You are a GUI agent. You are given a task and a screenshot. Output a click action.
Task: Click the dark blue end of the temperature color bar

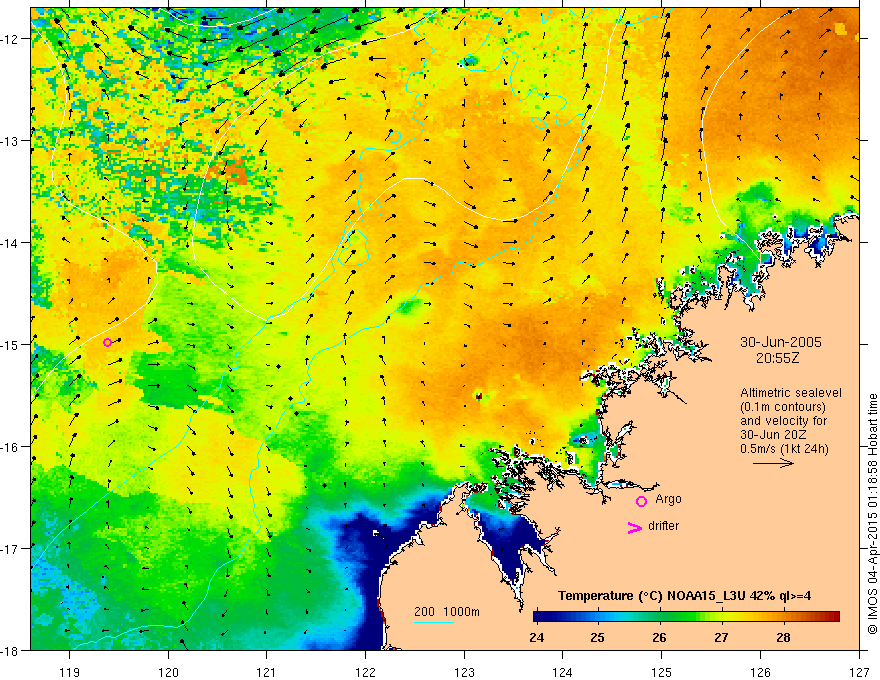538,616
